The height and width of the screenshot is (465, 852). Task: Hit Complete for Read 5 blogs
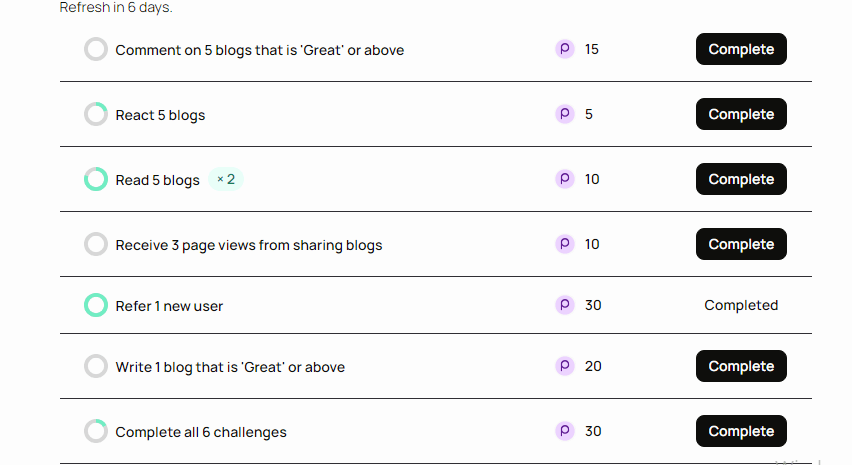(741, 179)
